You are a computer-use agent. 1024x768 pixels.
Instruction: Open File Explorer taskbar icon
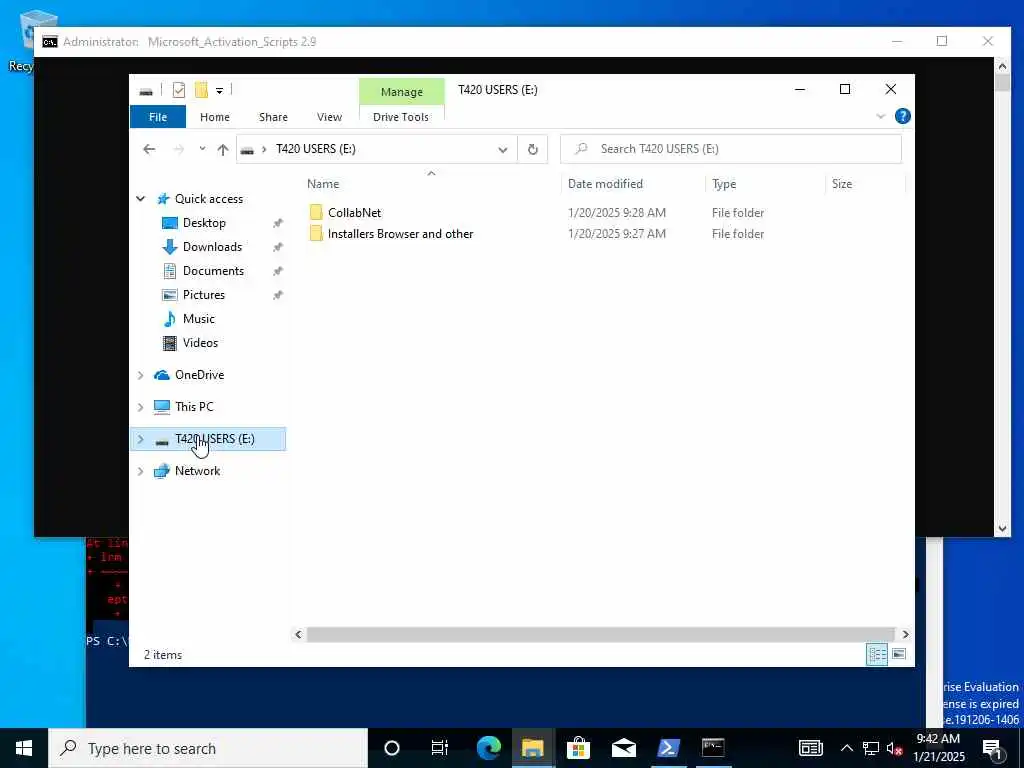coord(533,748)
